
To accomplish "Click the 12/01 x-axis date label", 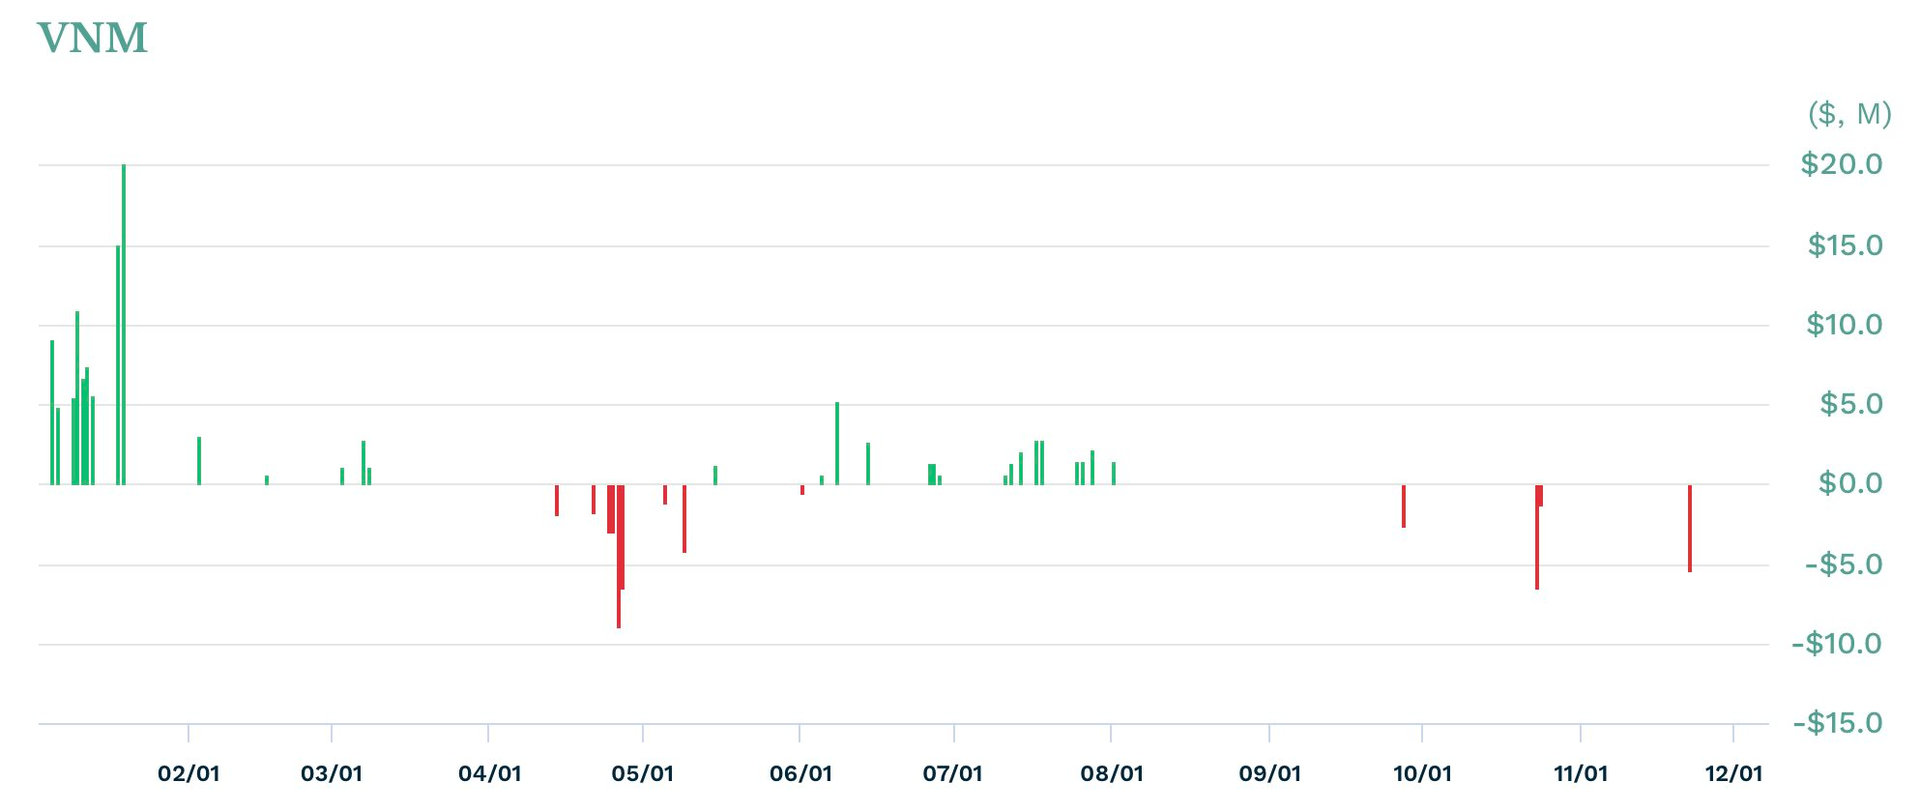I will [1734, 774].
